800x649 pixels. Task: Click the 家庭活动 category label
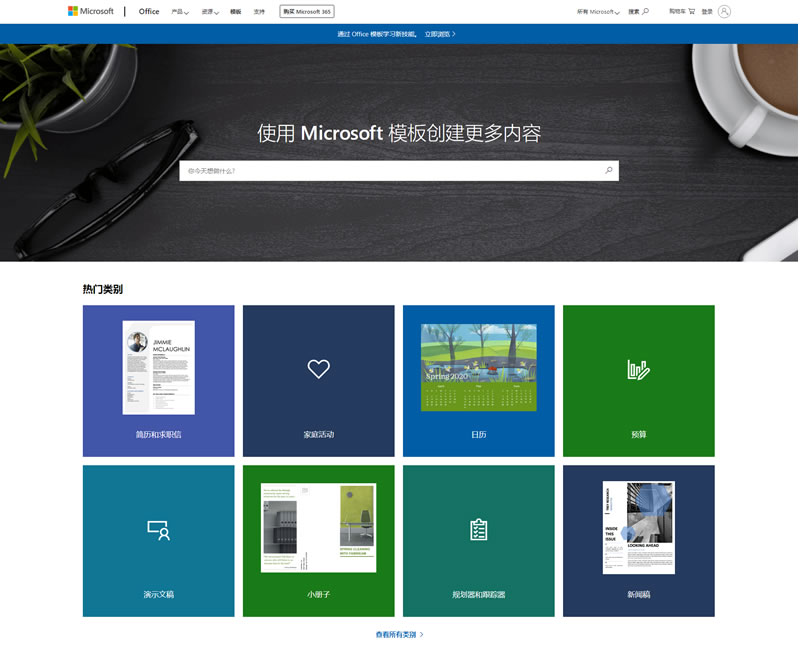pyautogui.click(x=319, y=435)
